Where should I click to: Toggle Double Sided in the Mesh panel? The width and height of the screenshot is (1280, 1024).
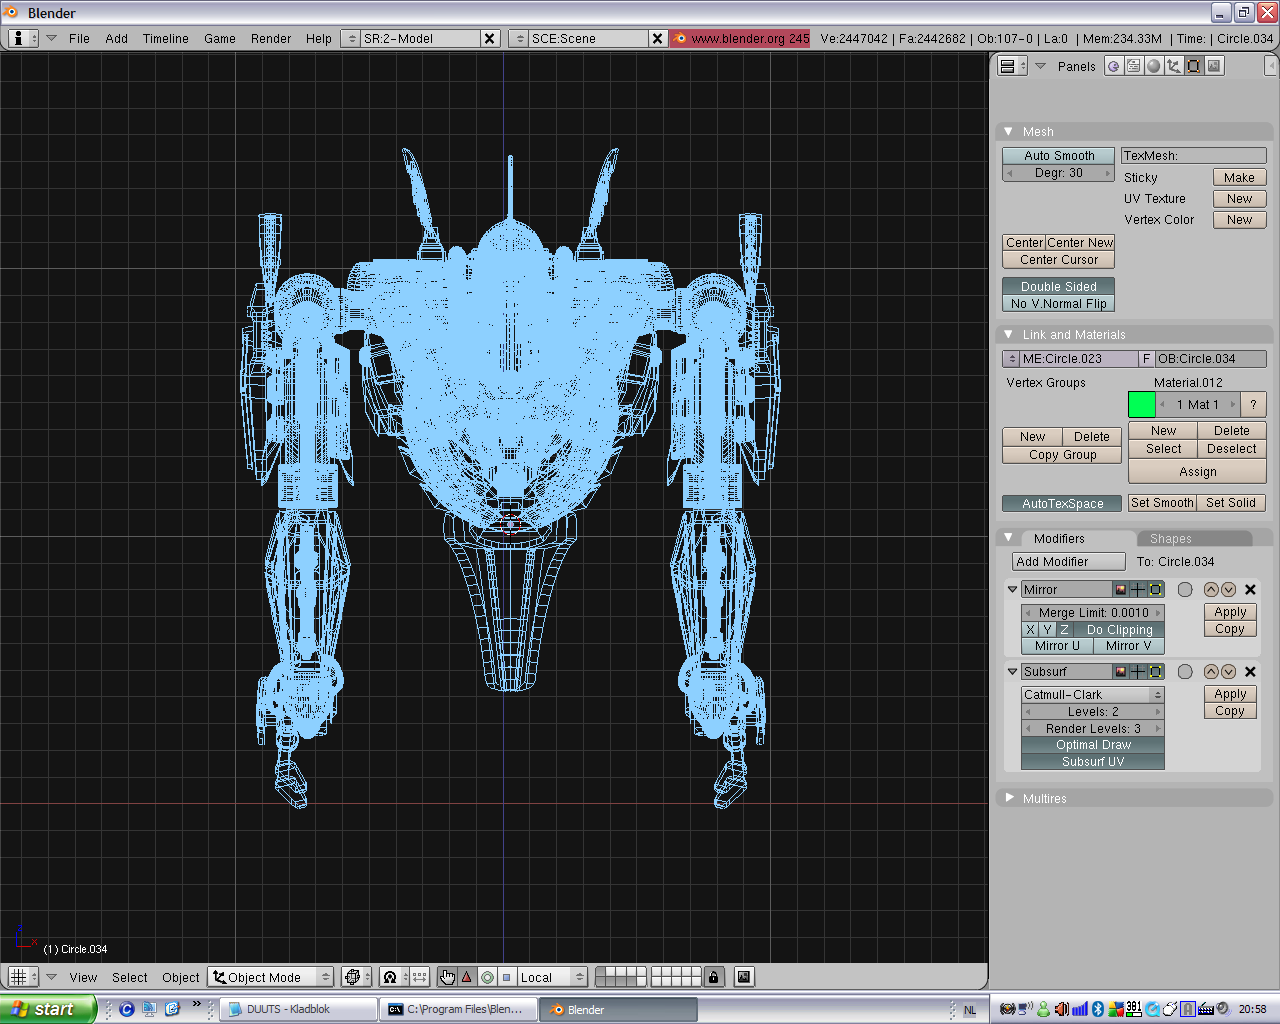1058,286
